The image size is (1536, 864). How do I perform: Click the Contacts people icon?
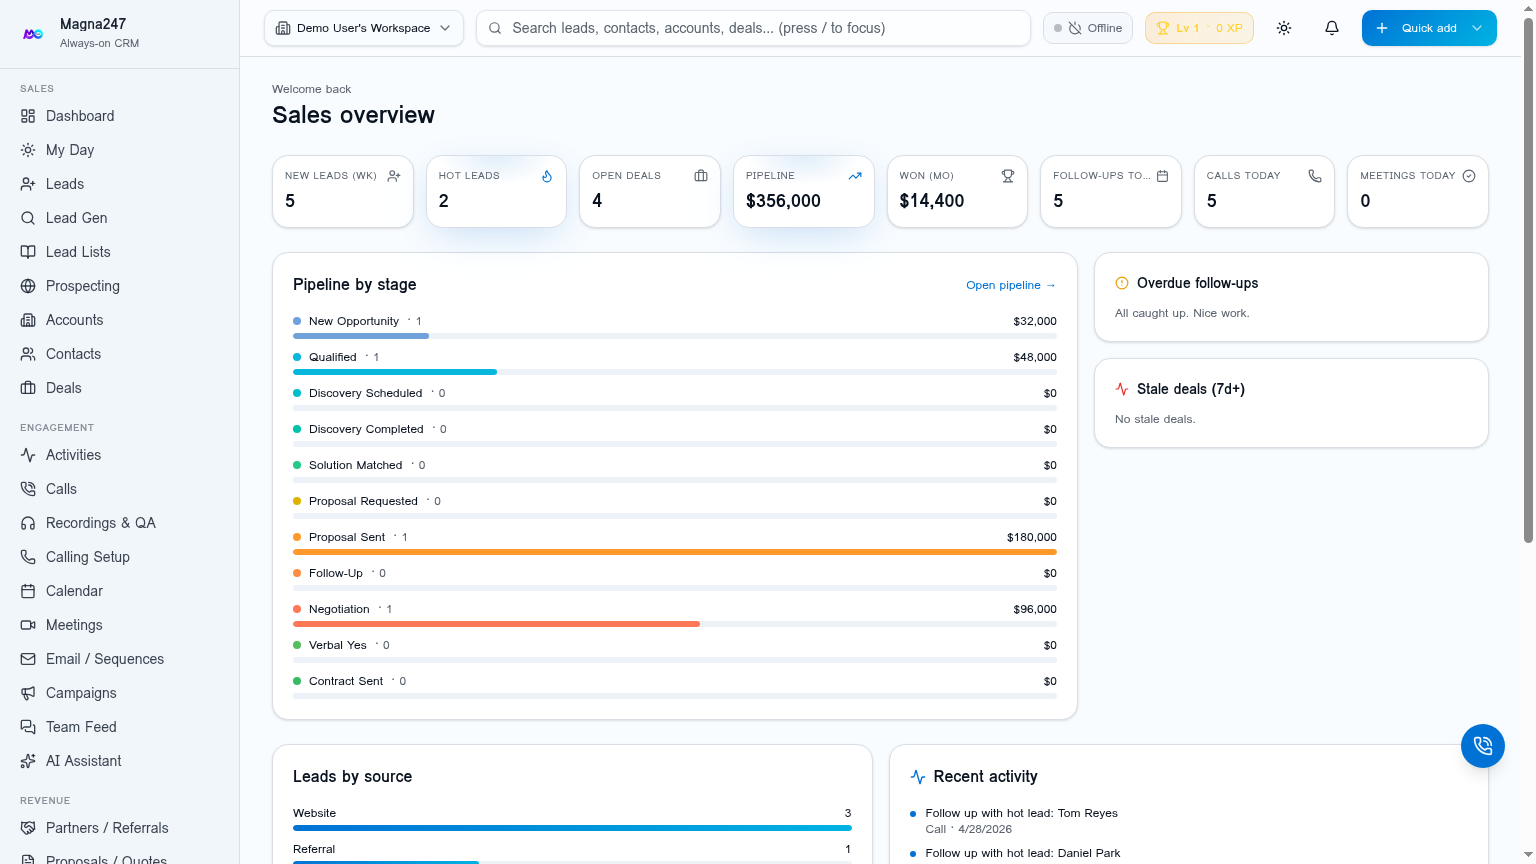[x=28, y=354]
